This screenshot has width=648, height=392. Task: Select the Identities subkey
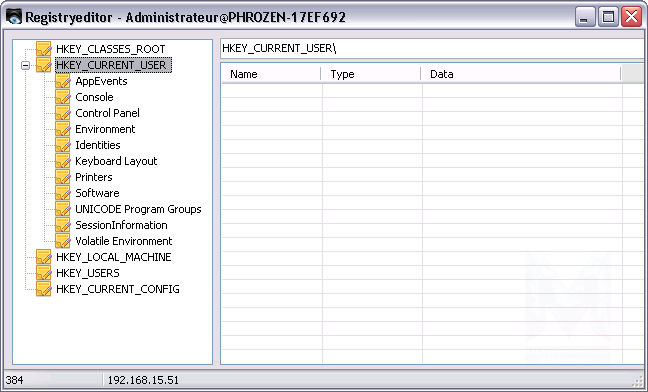click(x=98, y=145)
